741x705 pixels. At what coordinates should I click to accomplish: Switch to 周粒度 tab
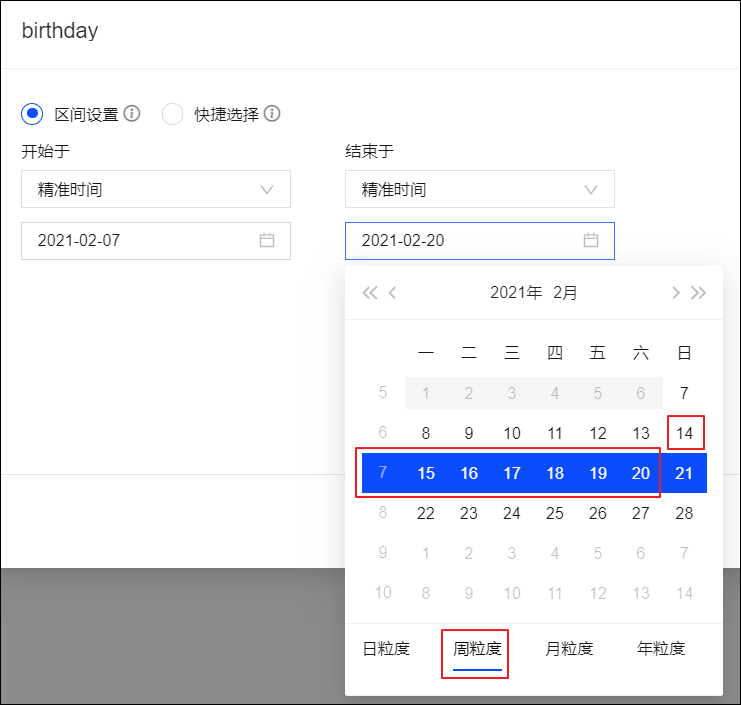point(477,649)
